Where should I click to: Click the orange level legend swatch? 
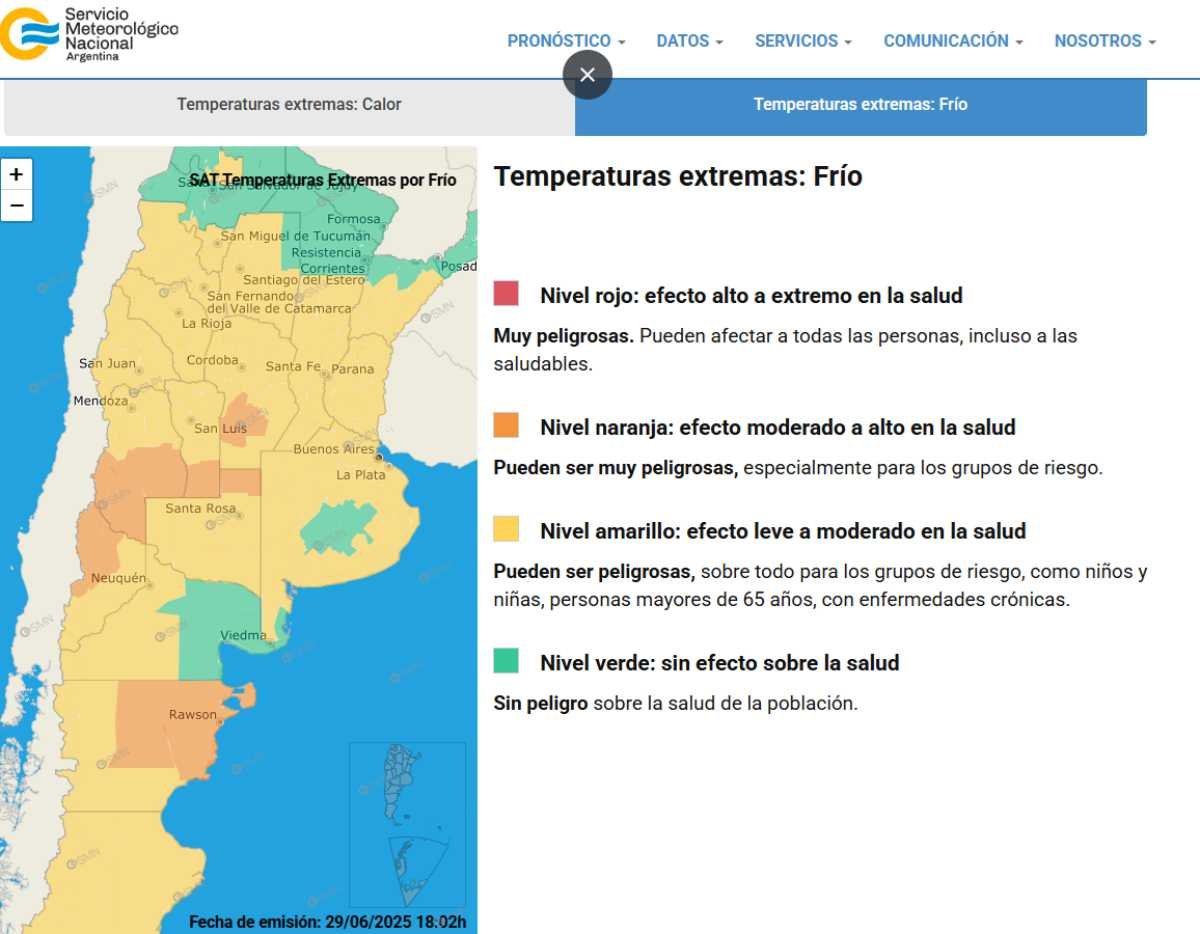tap(506, 426)
